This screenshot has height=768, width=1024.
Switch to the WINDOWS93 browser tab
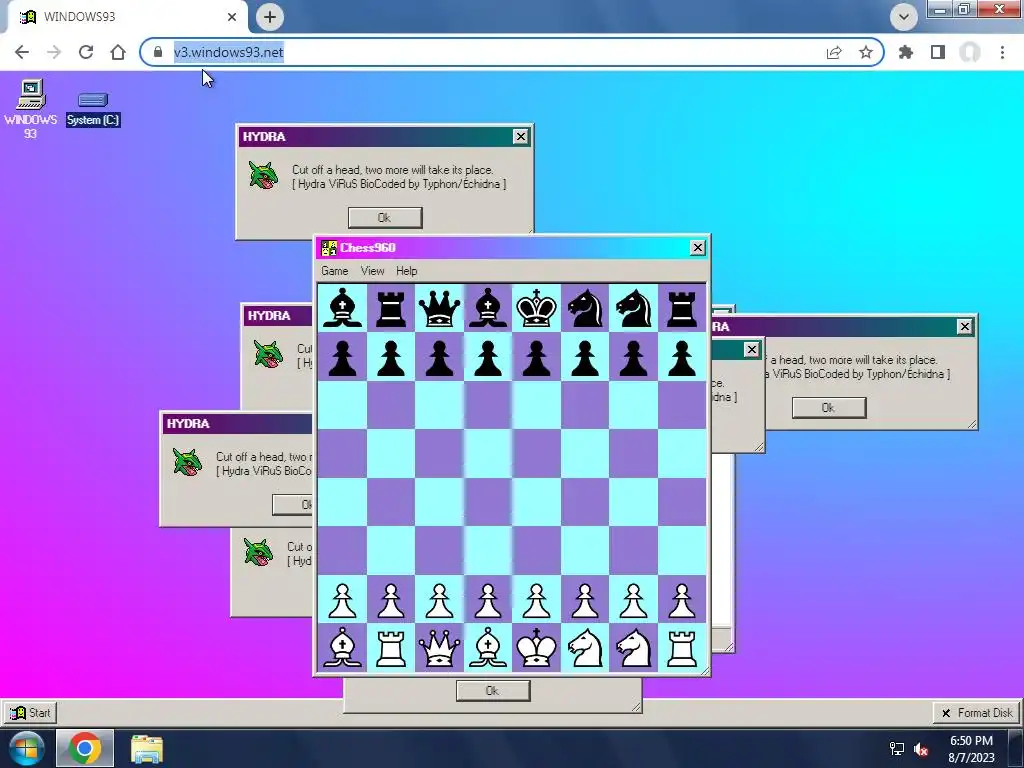coord(127,17)
